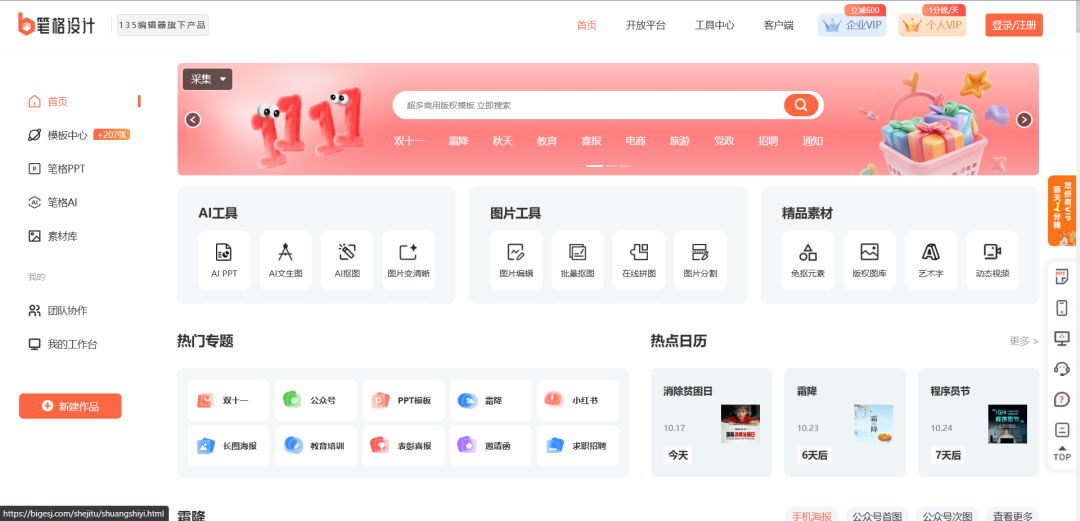
Task: Open the AI PPT tool icon
Action: click(224, 258)
